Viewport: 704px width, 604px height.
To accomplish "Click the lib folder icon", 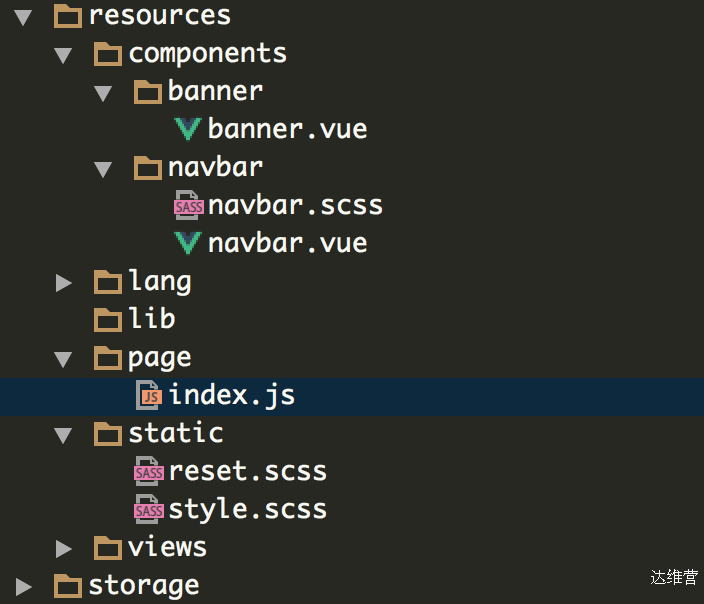I will 108,320.
